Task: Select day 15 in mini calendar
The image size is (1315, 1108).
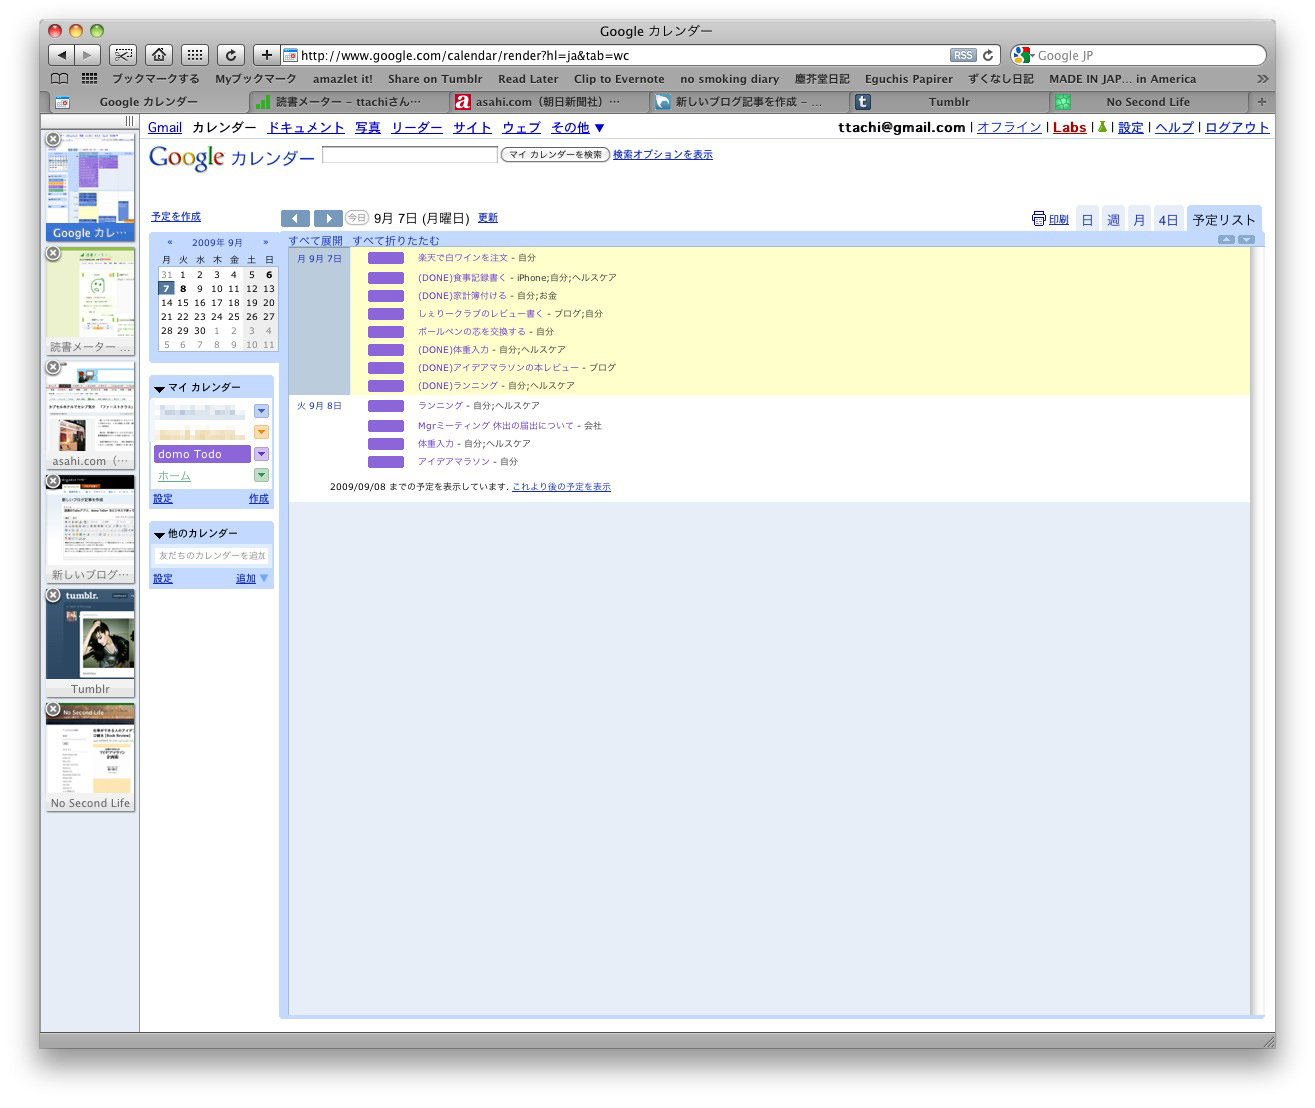Action: 183,302
